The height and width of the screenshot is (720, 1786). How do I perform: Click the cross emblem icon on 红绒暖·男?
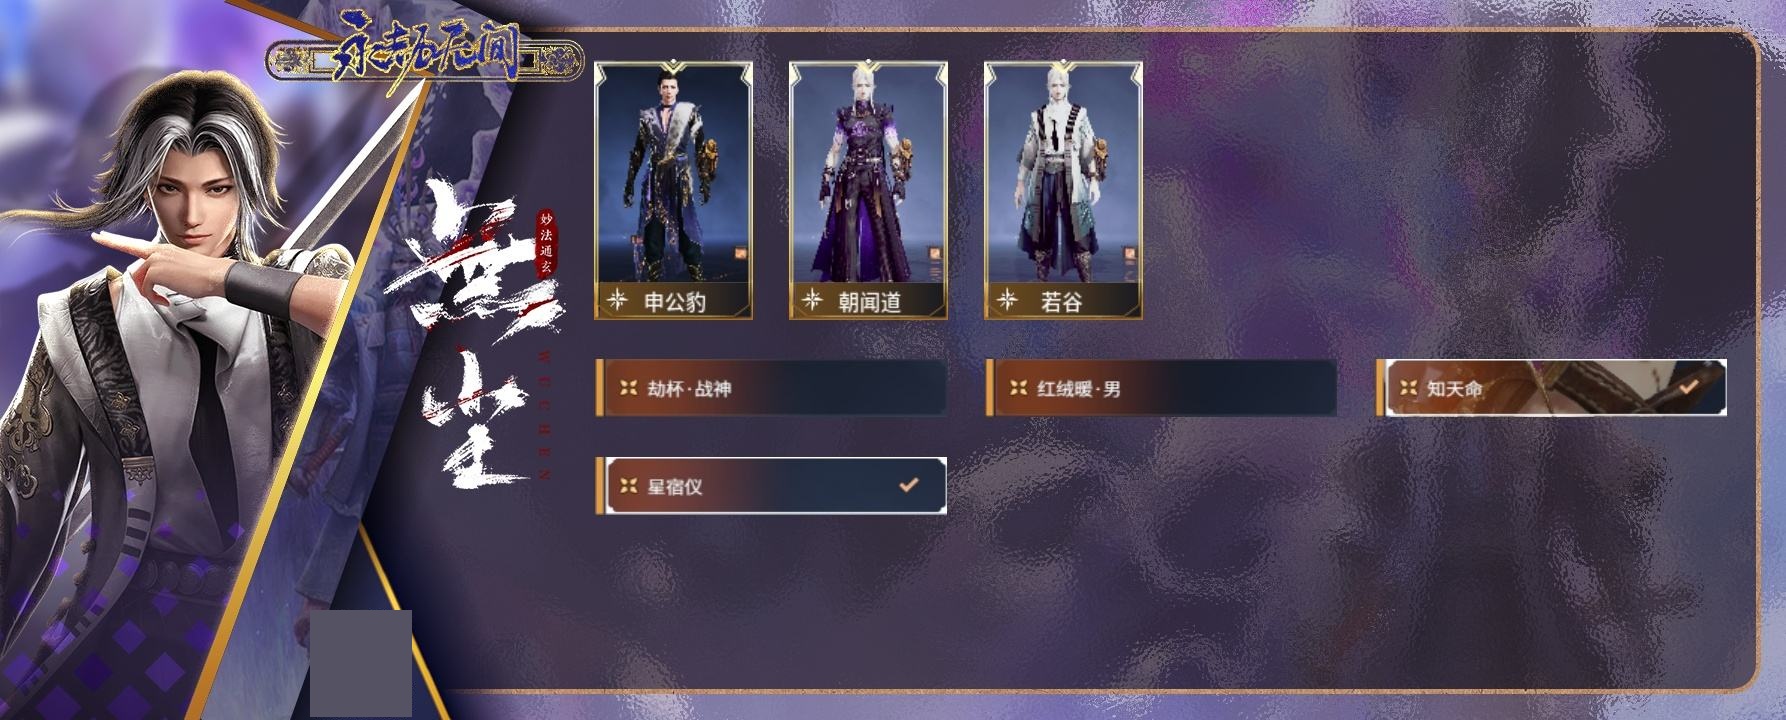tap(1018, 388)
